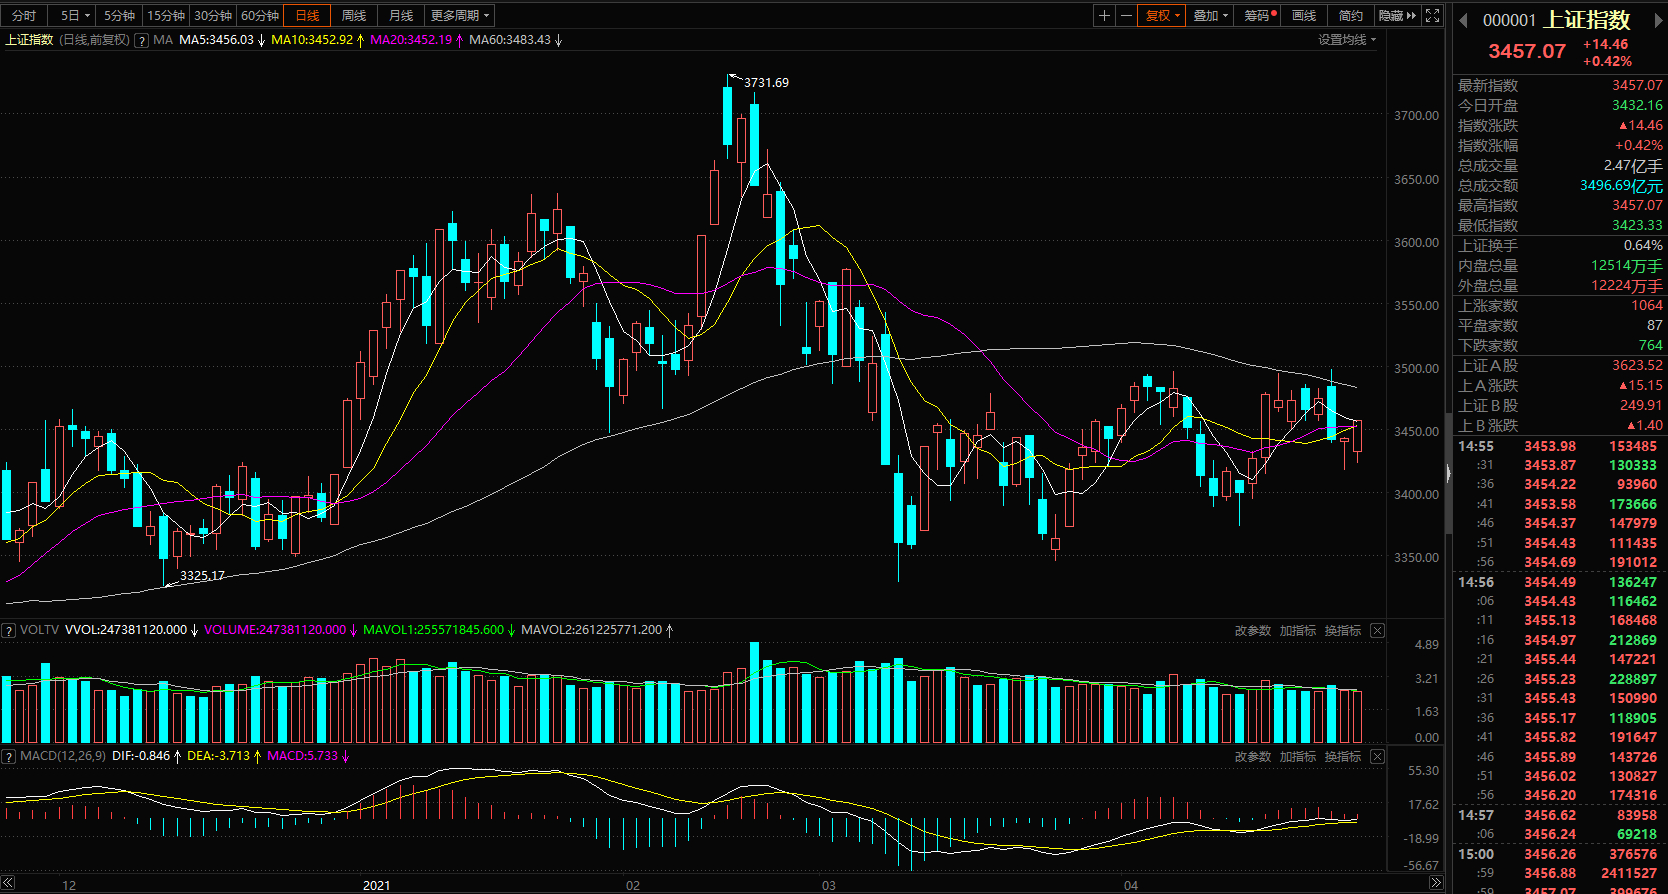Go to previous stock with left arrow
This screenshot has height=894, width=1668.
(x=1463, y=20)
